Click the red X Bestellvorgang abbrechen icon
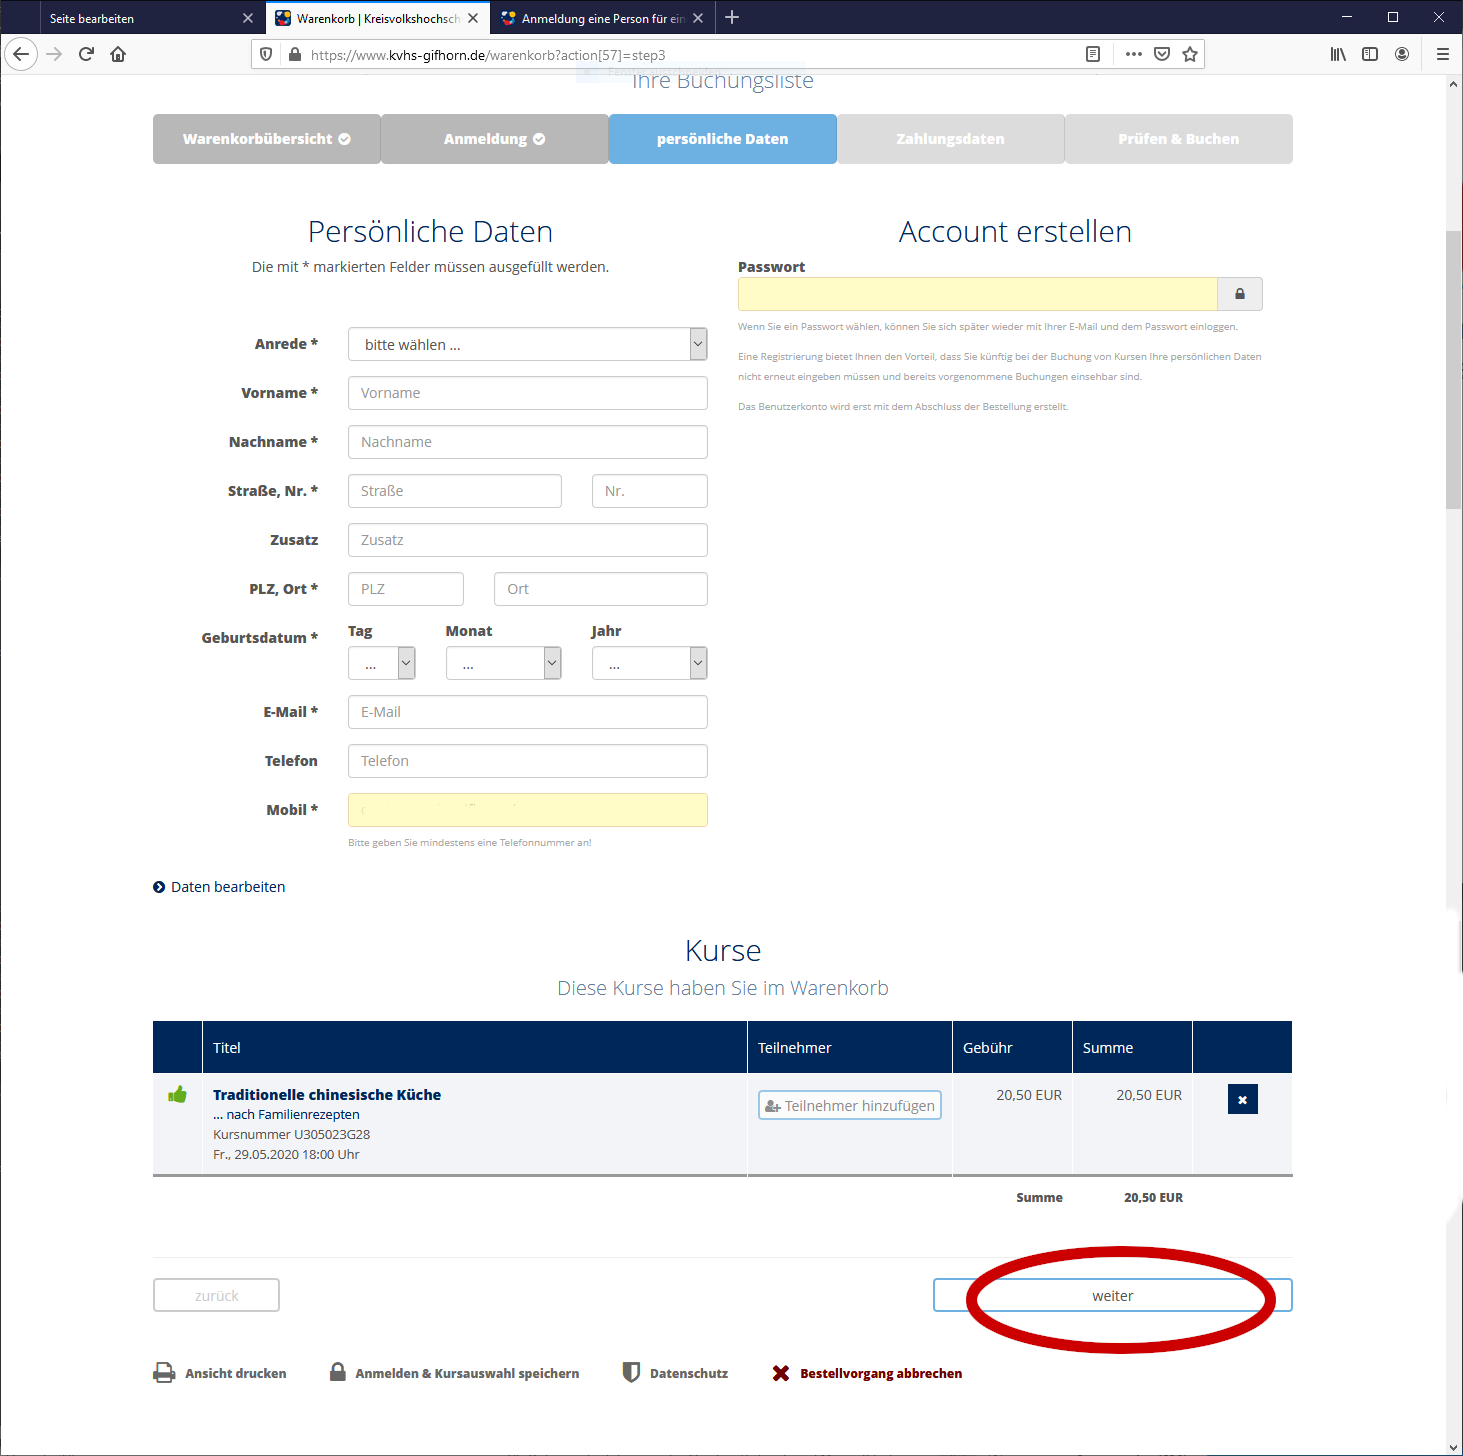Screen dimensions: 1463x1456 click(x=781, y=1373)
